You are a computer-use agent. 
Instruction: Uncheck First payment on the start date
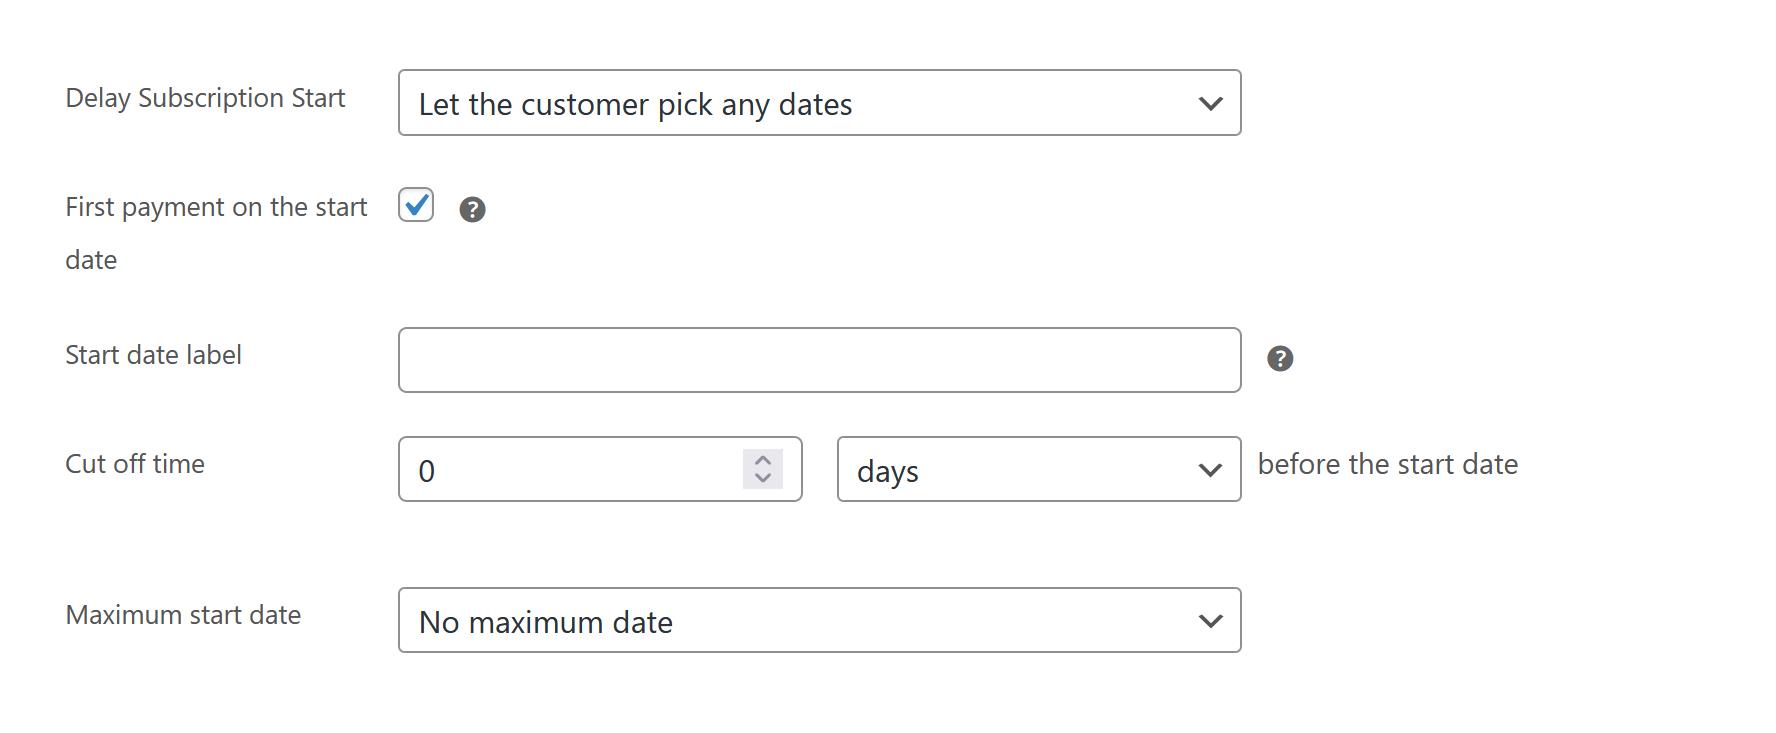tap(416, 205)
